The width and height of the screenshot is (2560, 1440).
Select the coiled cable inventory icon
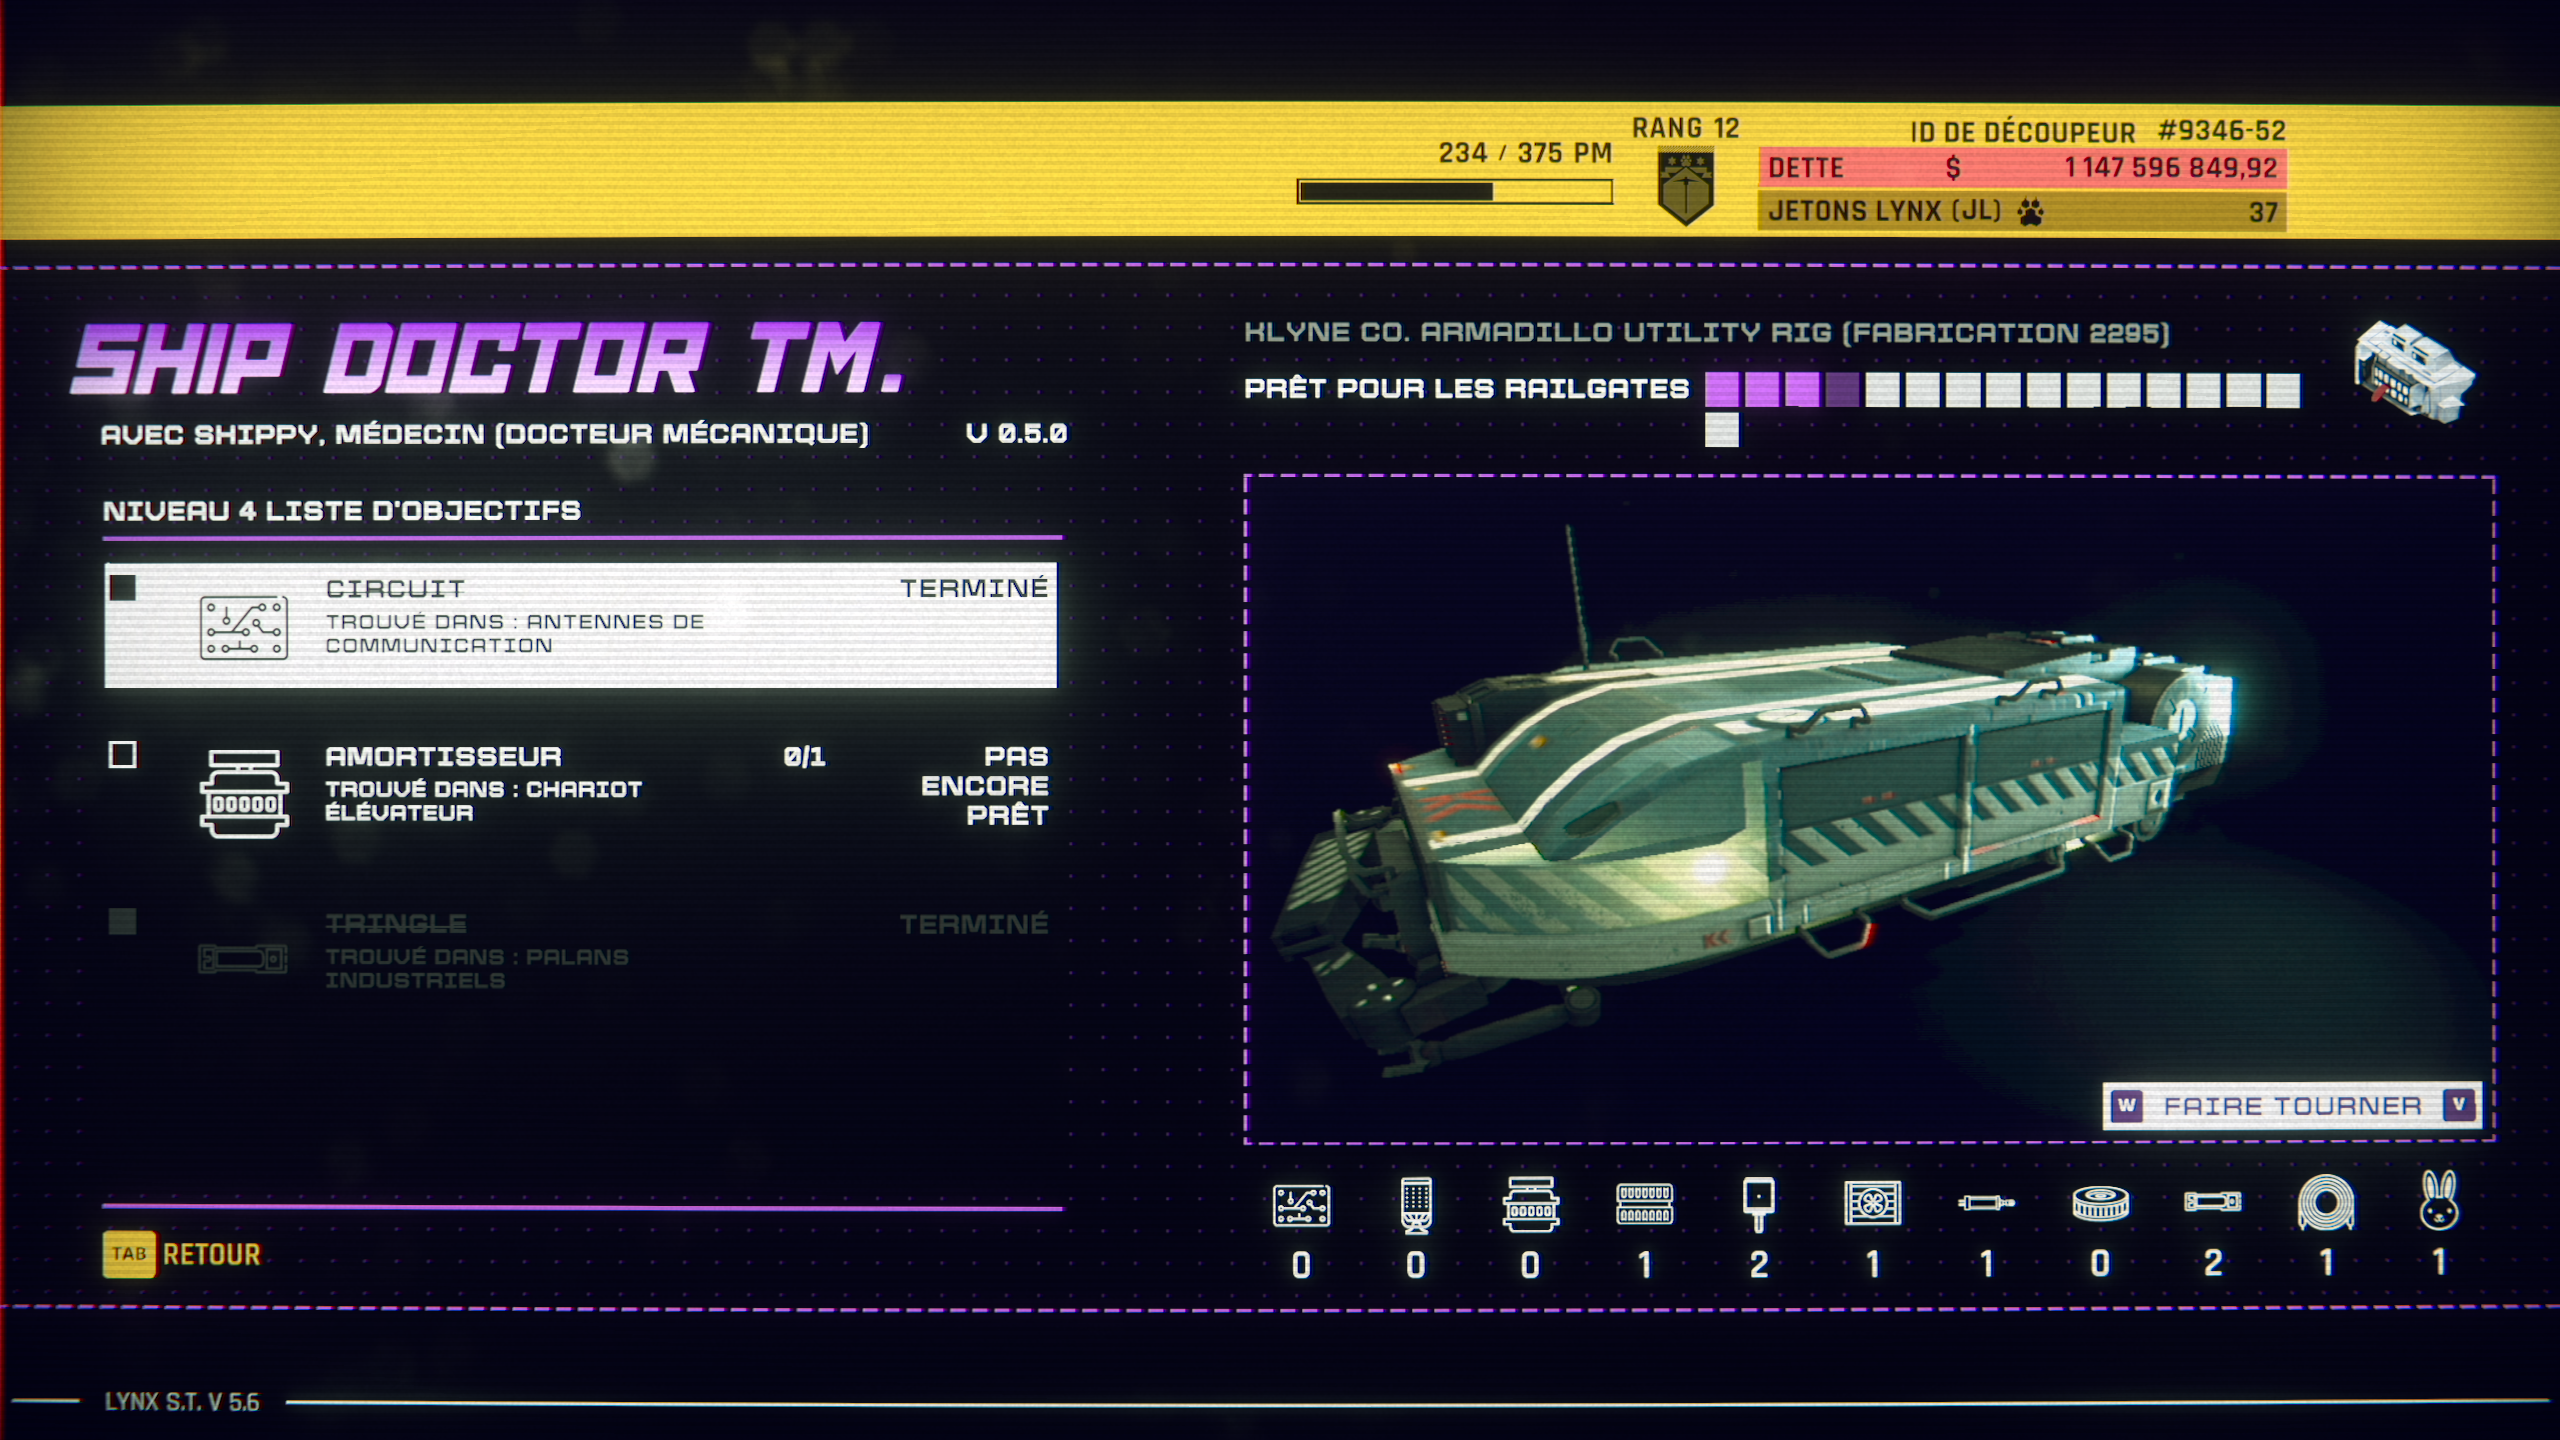(2326, 1203)
